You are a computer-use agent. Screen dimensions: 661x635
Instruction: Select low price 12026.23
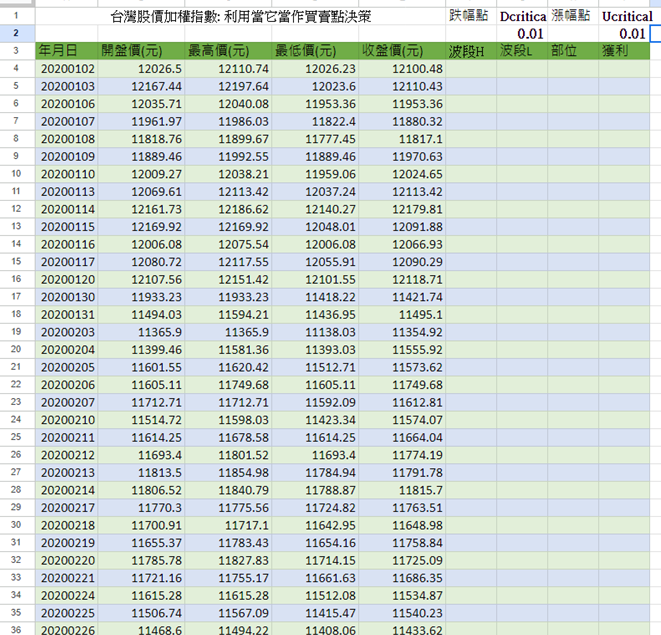(315, 69)
